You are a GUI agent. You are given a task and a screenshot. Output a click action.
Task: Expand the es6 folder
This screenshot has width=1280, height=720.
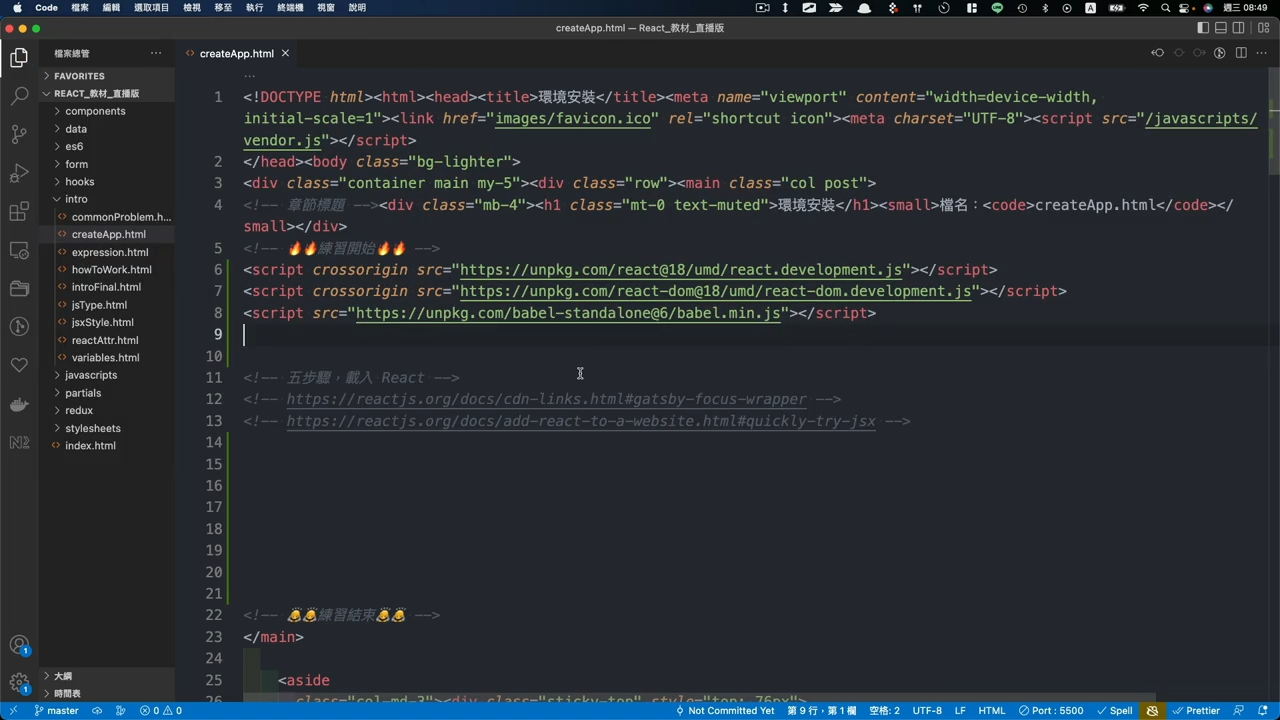107,146
